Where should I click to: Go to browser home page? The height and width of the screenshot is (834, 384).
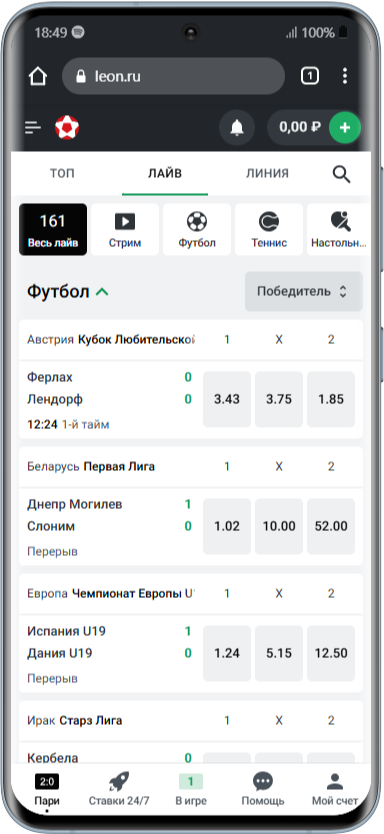[x=38, y=76]
